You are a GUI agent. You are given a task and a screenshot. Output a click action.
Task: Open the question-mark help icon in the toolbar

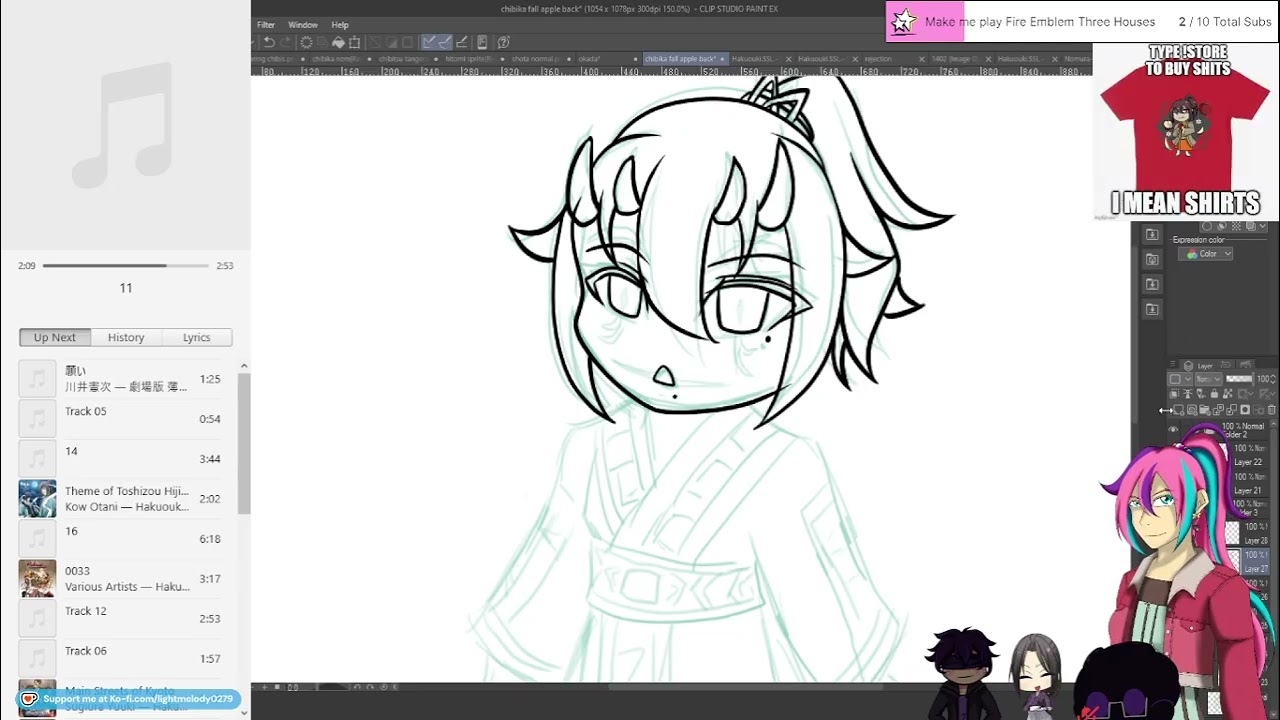click(503, 42)
